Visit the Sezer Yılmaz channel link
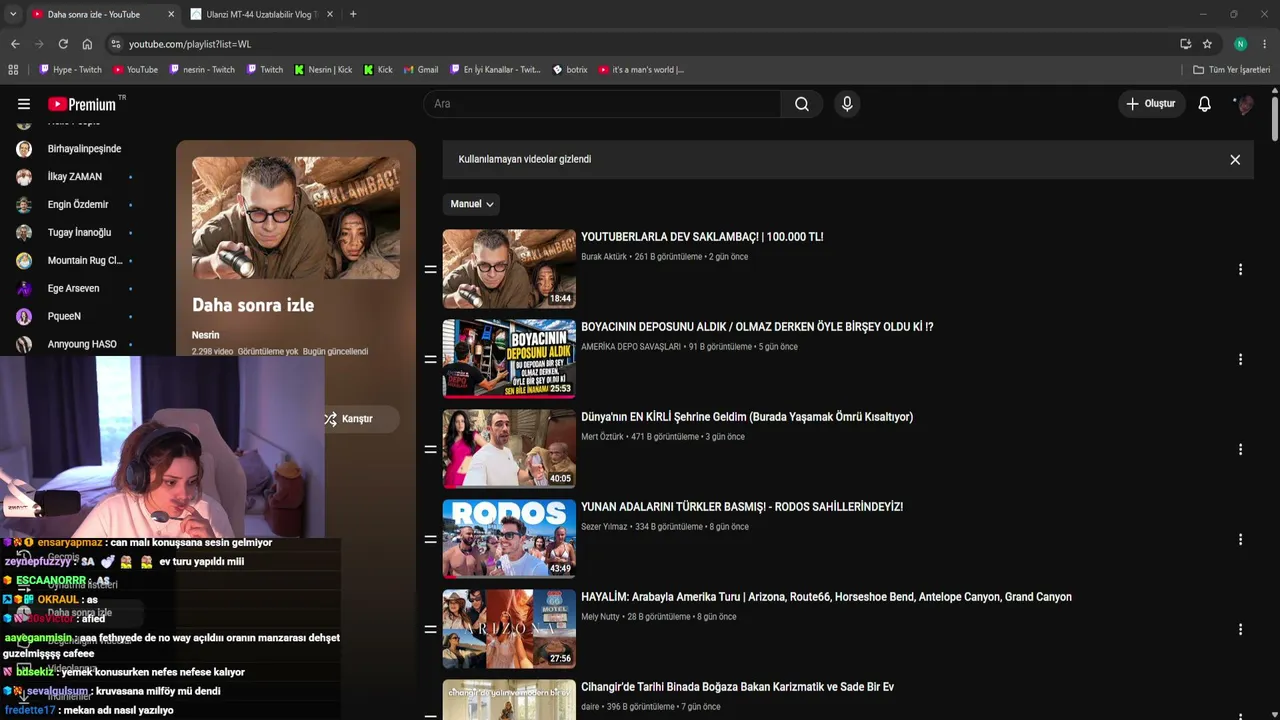 604,527
